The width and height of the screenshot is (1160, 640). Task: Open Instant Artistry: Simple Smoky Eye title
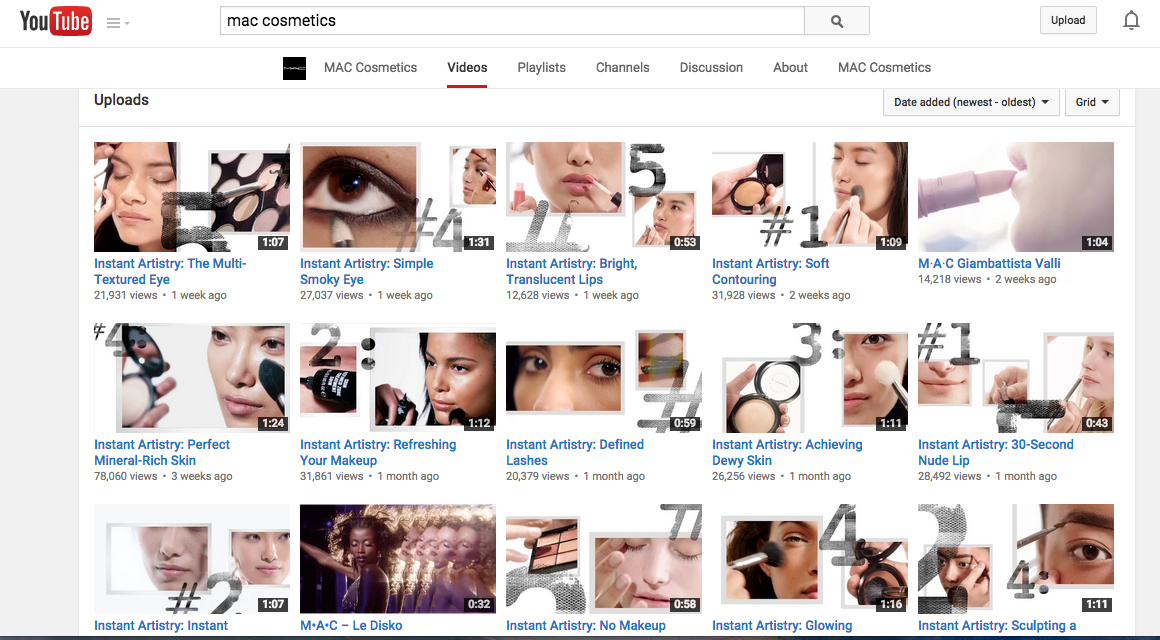(366, 272)
